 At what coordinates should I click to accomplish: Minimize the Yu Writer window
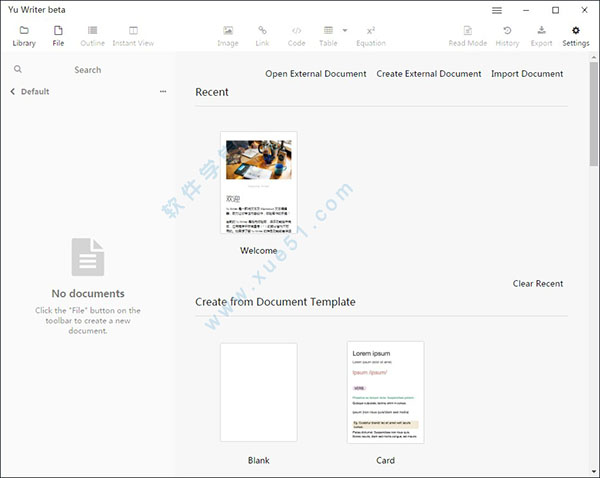526,10
